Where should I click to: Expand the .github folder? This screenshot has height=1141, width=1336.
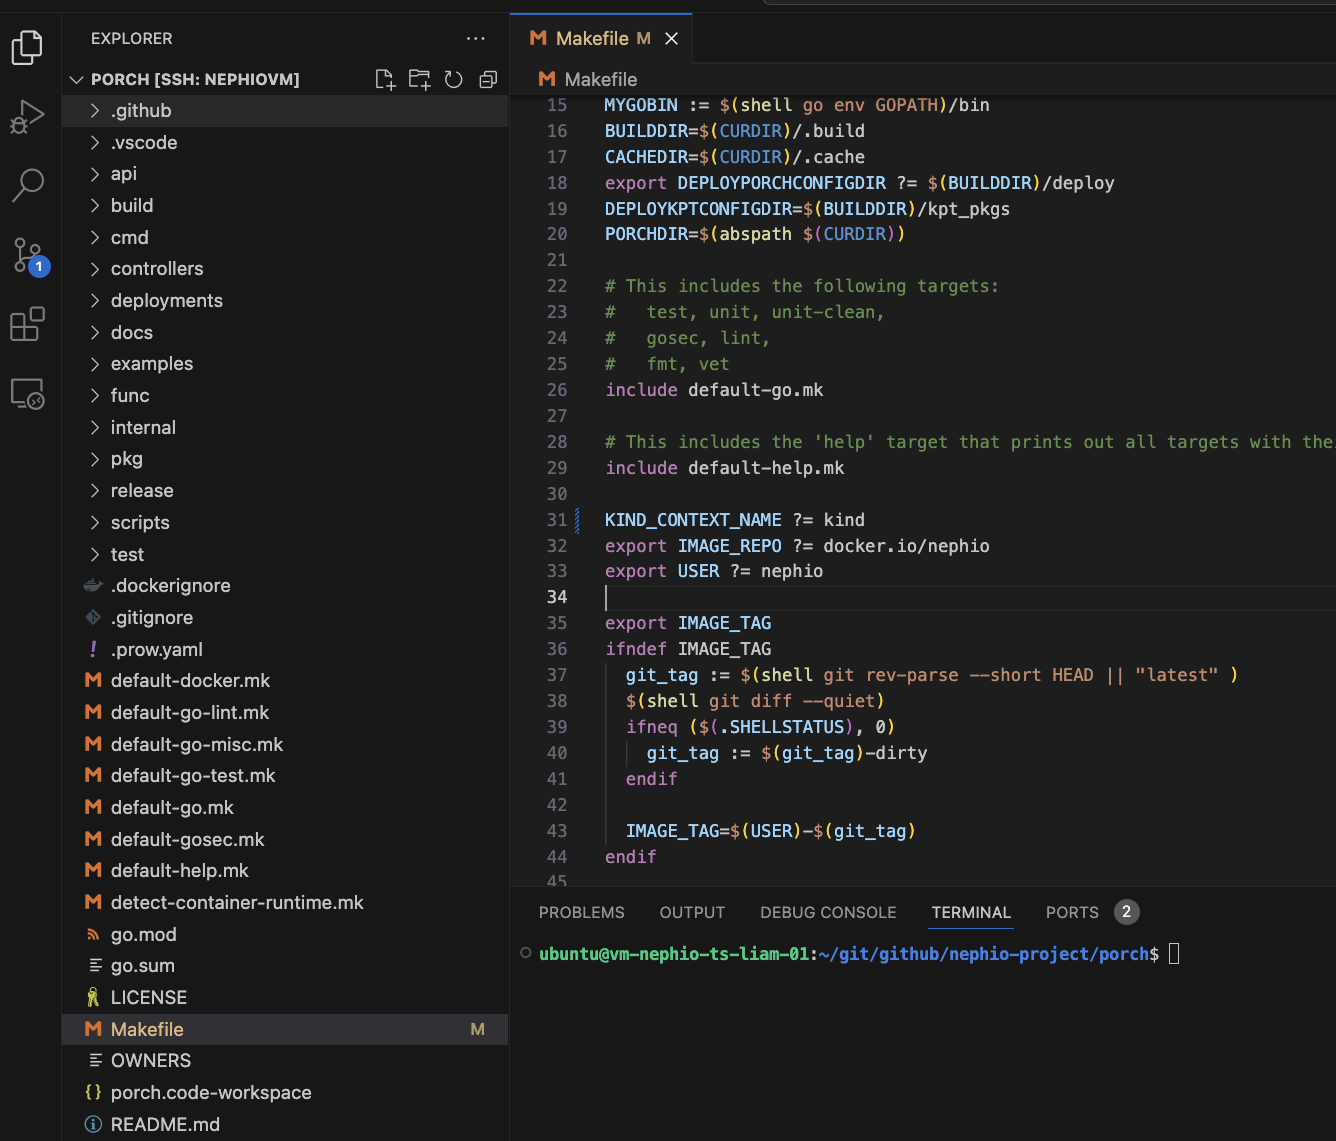pyautogui.click(x=141, y=111)
